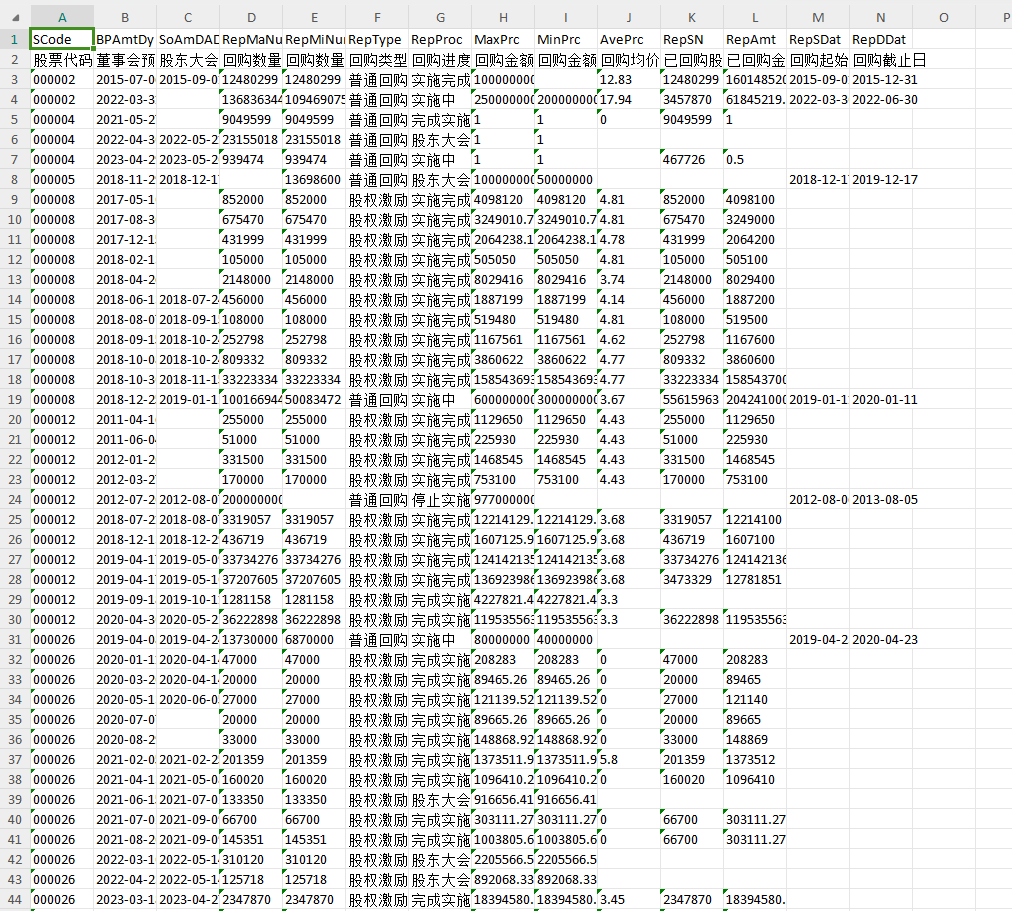
Task: Select the cell containing 2019-12-17
Action: (884, 179)
